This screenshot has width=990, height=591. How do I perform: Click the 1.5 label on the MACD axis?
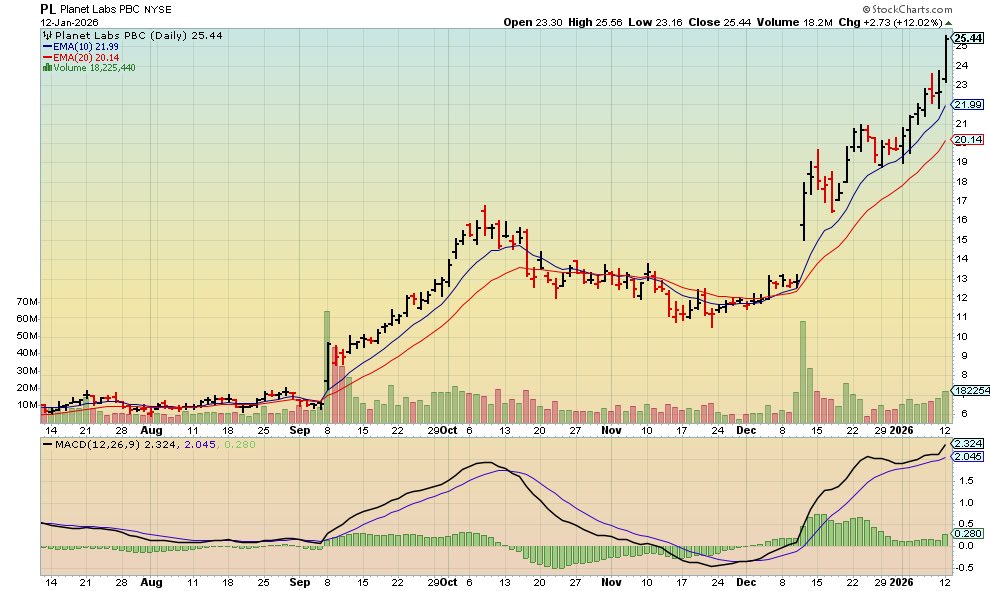pos(965,481)
